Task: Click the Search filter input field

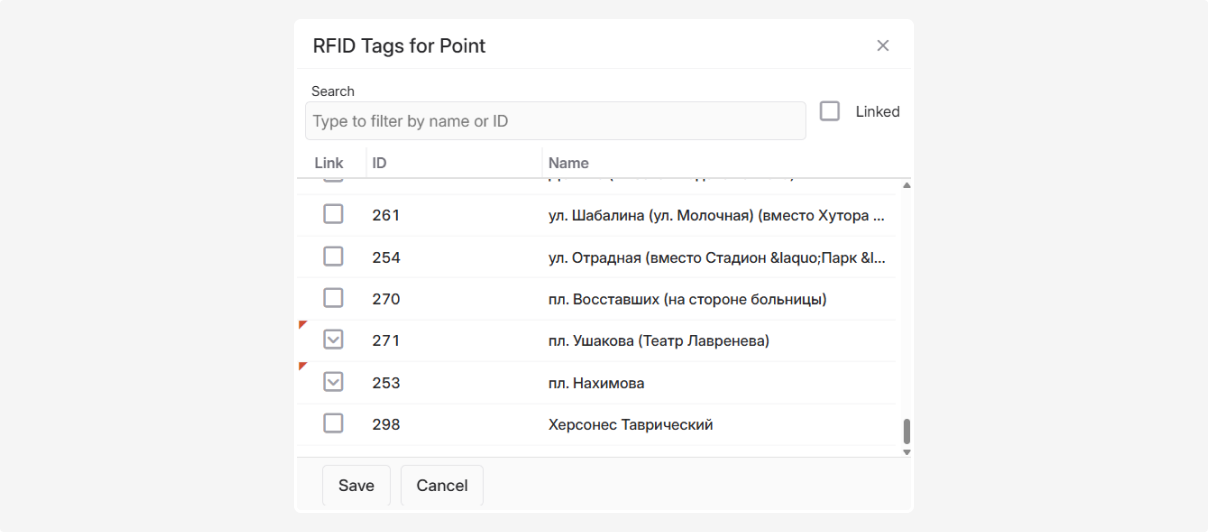Action: coord(555,121)
